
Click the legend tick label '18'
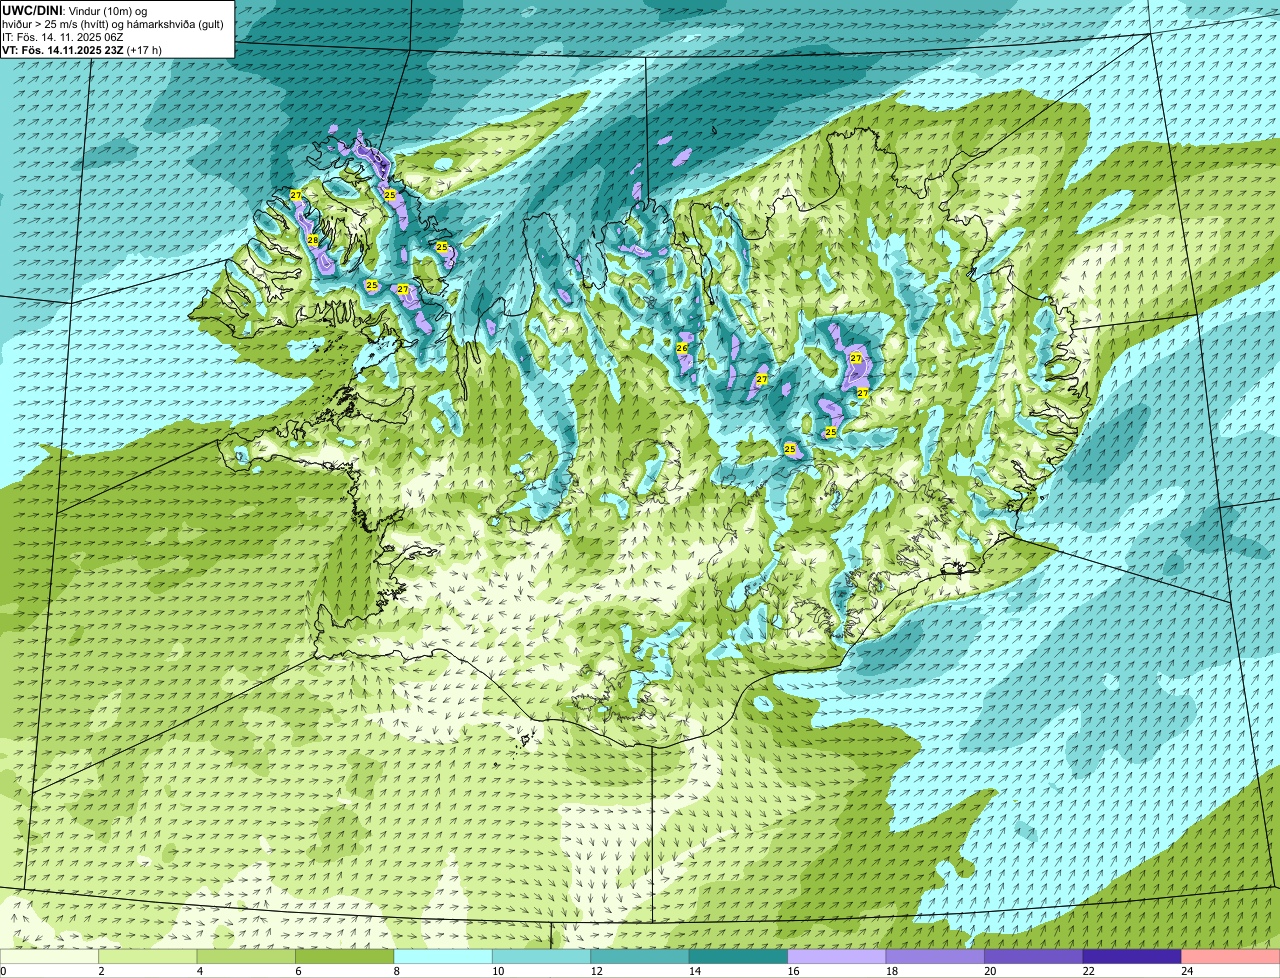point(891,970)
